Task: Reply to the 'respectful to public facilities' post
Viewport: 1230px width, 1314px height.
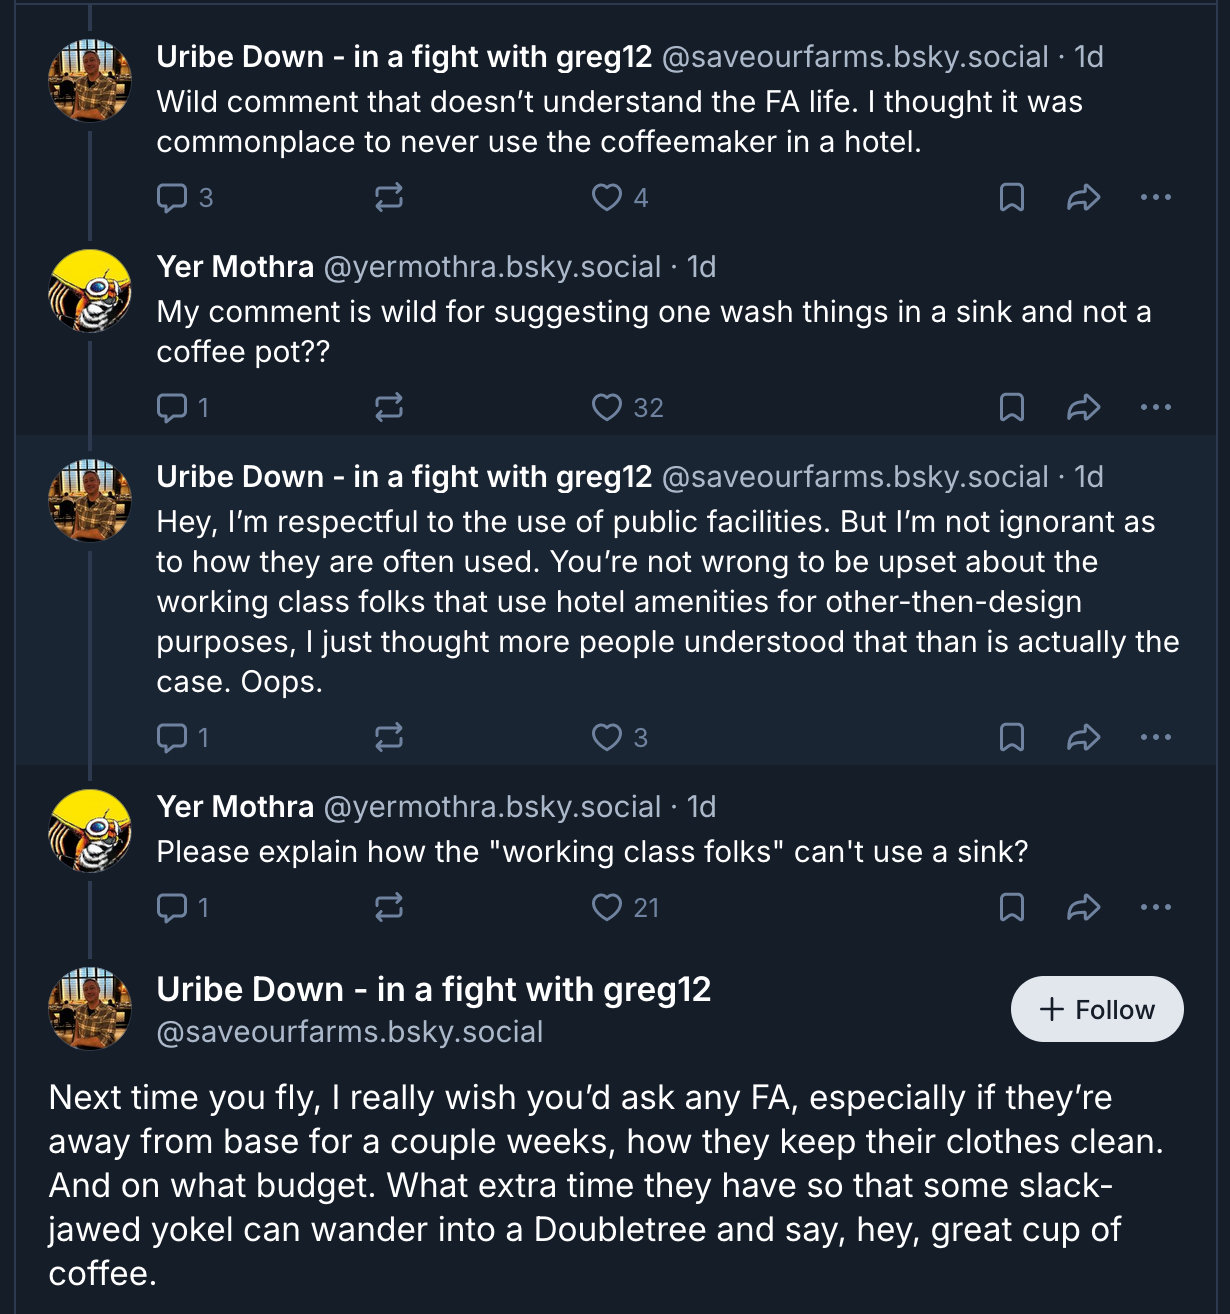Action: click(x=172, y=737)
